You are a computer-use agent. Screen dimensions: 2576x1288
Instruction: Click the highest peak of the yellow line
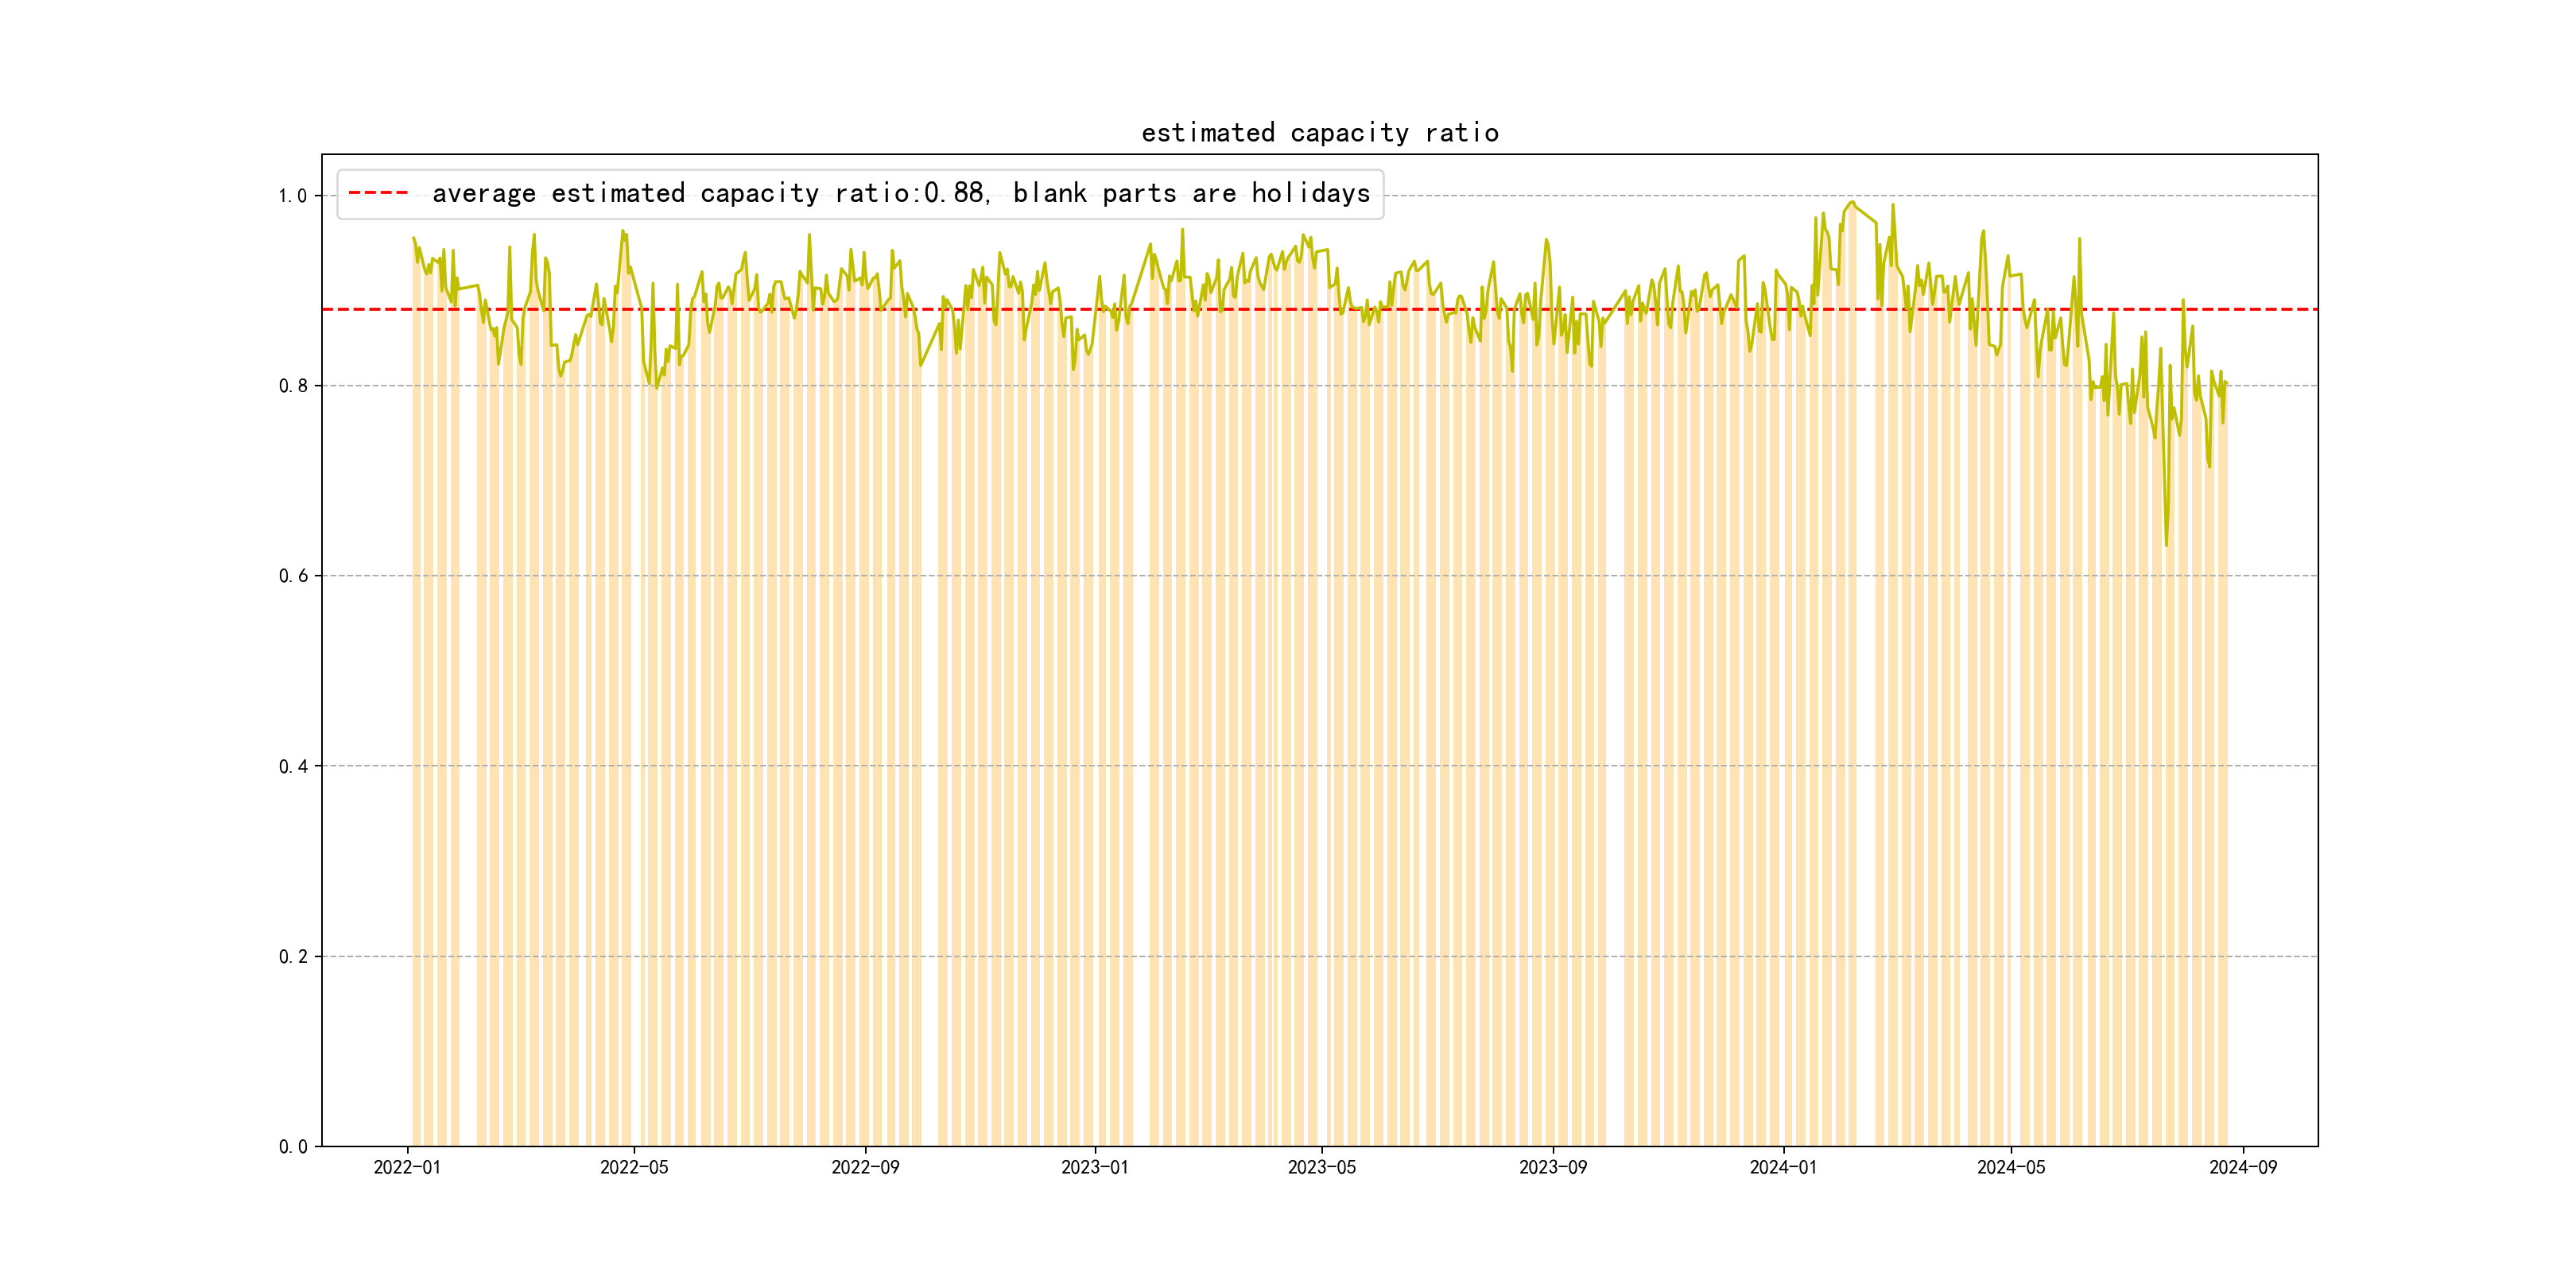point(1852,203)
